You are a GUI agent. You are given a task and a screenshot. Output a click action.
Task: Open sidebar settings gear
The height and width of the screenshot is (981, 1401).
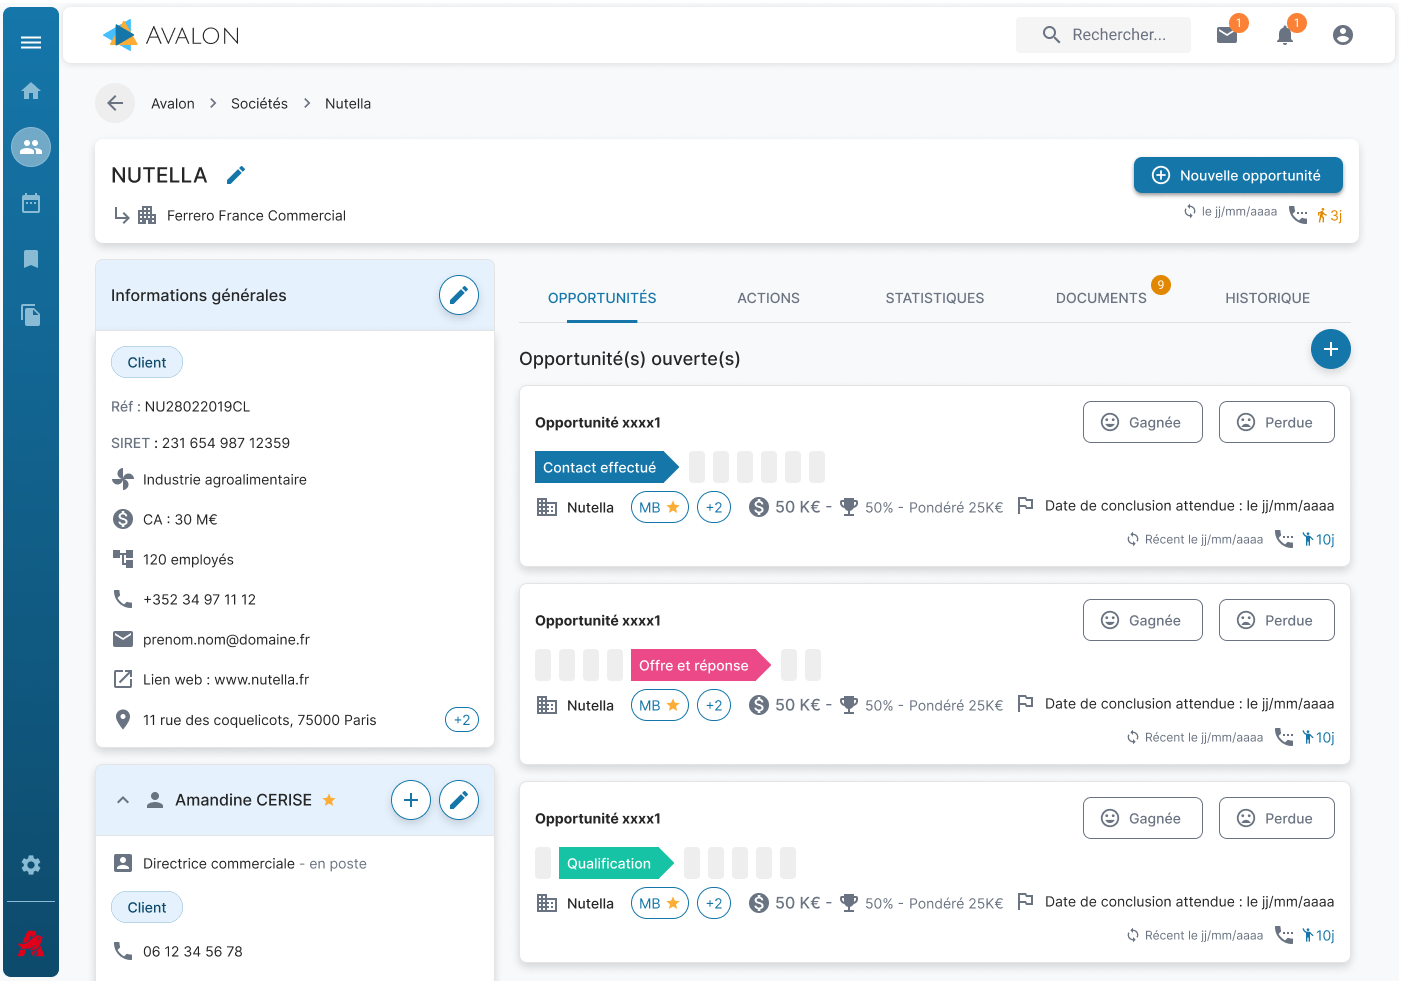(31, 865)
